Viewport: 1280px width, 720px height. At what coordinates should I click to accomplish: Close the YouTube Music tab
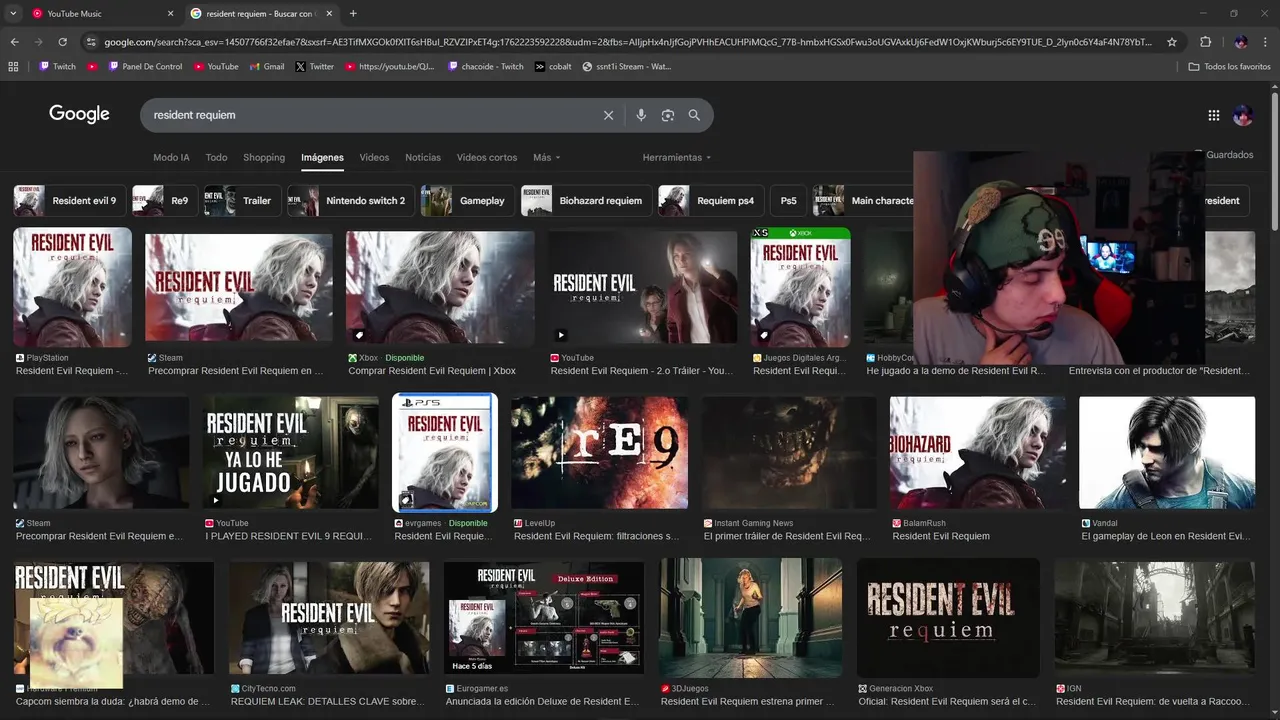(x=170, y=14)
